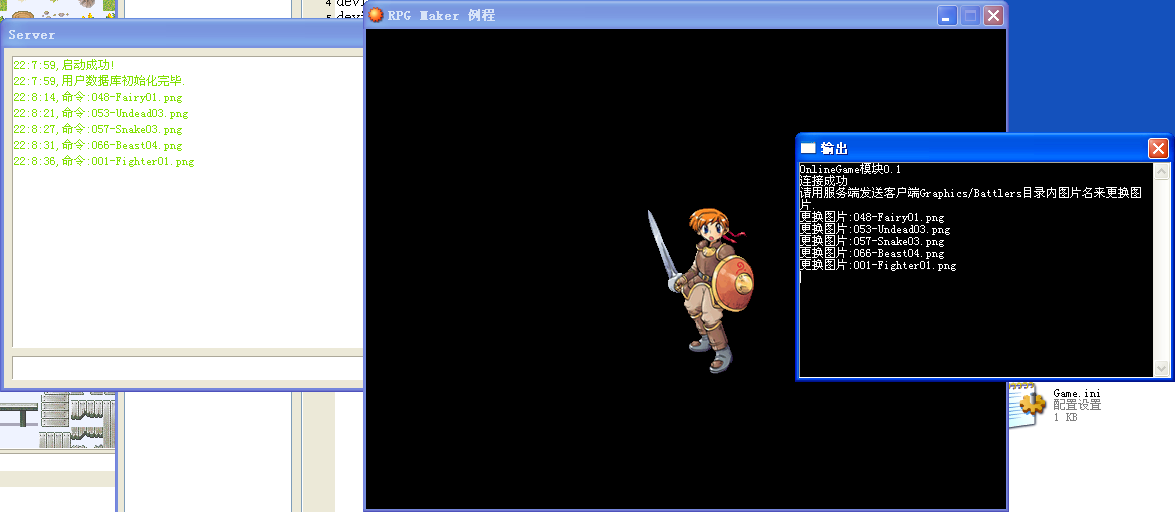Click output line 更换图片:048-Fairy01.png

[872, 217]
